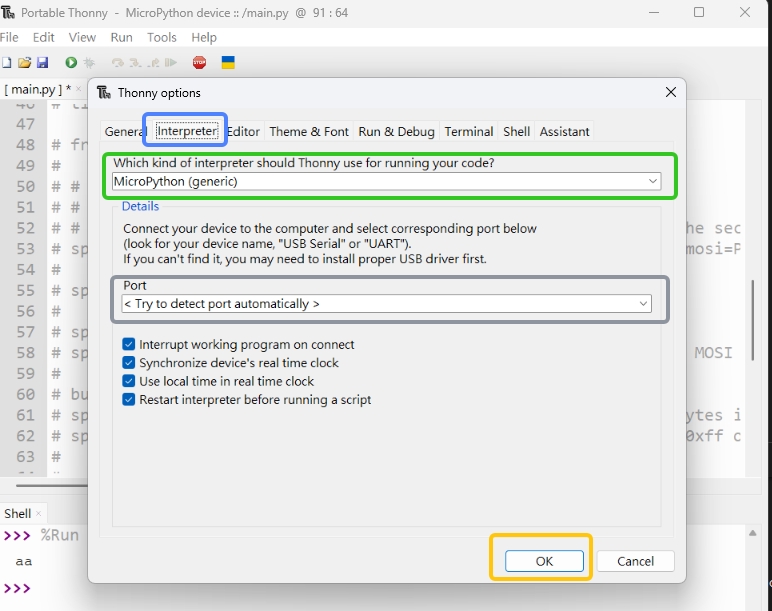Select the Interpreter tab
Viewport: 772px width, 611px height.
point(187,131)
